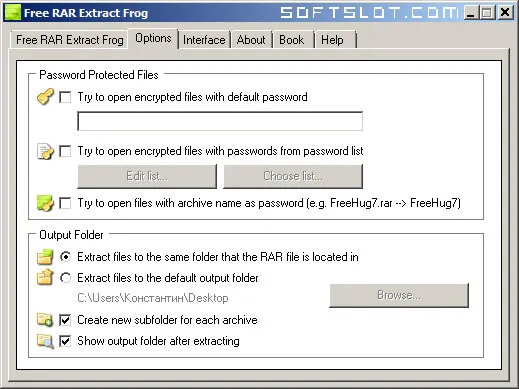Image resolution: width=519 pixels, height=389 pixels.
Task: Toggle archive name as password checkbox
Action: [x=65, y=203]
